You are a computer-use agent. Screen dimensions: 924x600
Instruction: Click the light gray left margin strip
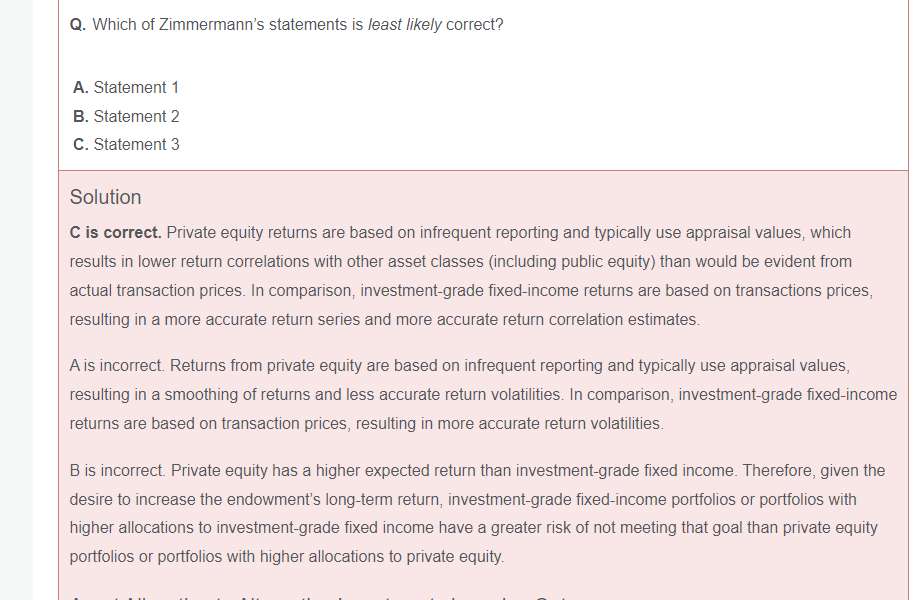pos(15,300)
